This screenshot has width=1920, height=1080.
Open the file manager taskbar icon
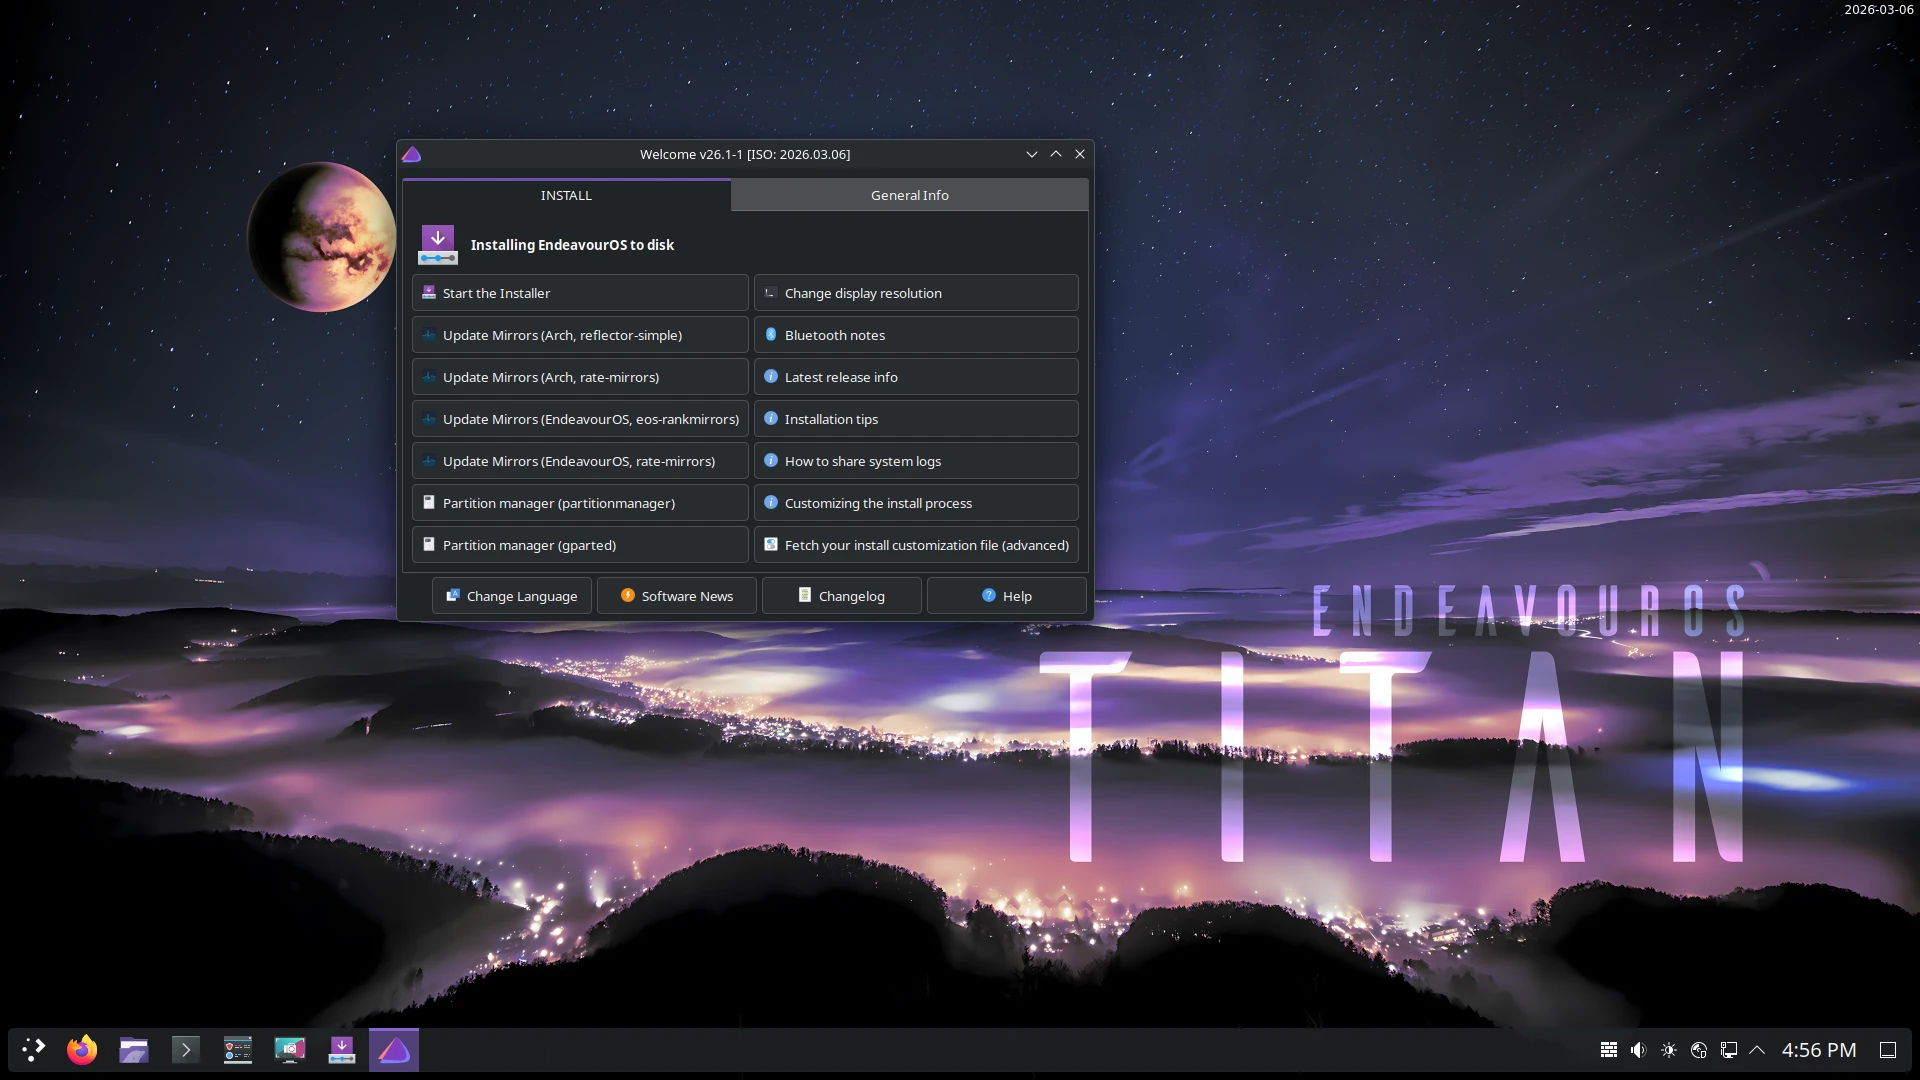[134, 1050]
